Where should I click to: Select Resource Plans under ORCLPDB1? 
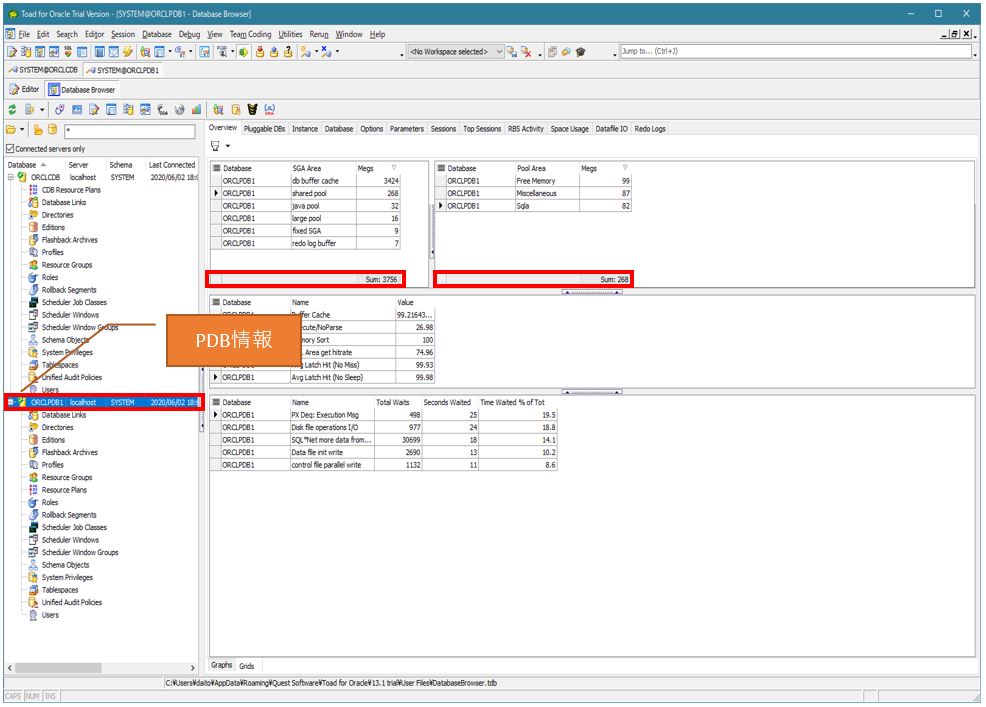[x=64, y=490]
